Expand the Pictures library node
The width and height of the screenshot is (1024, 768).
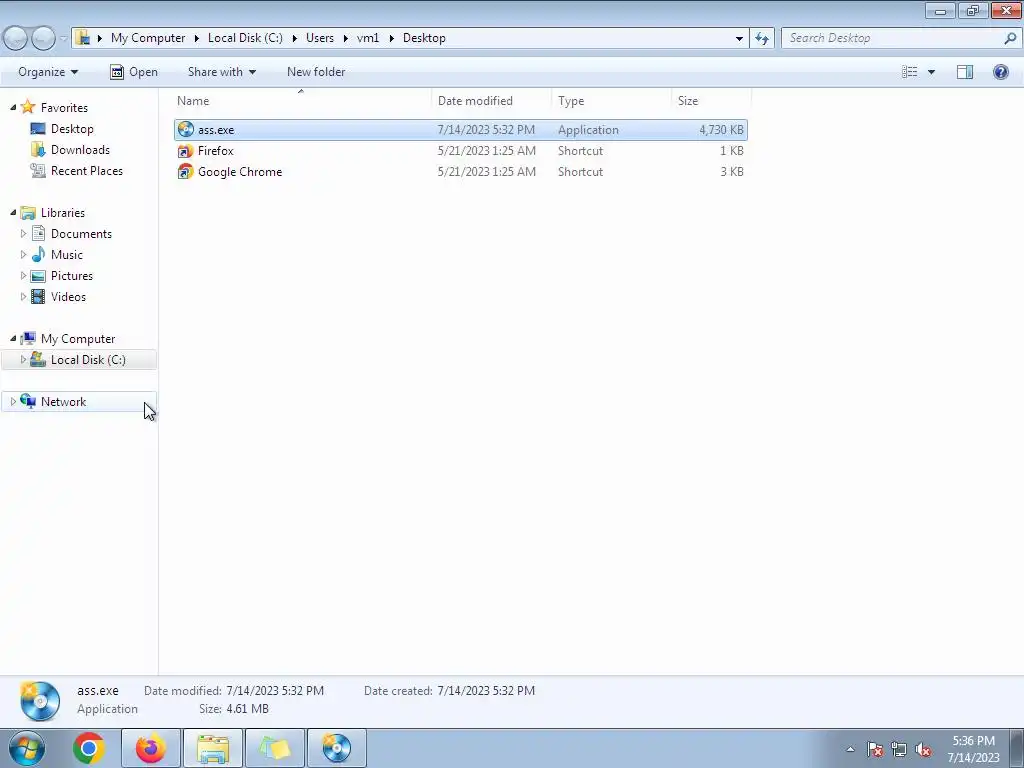coord(24,276)
